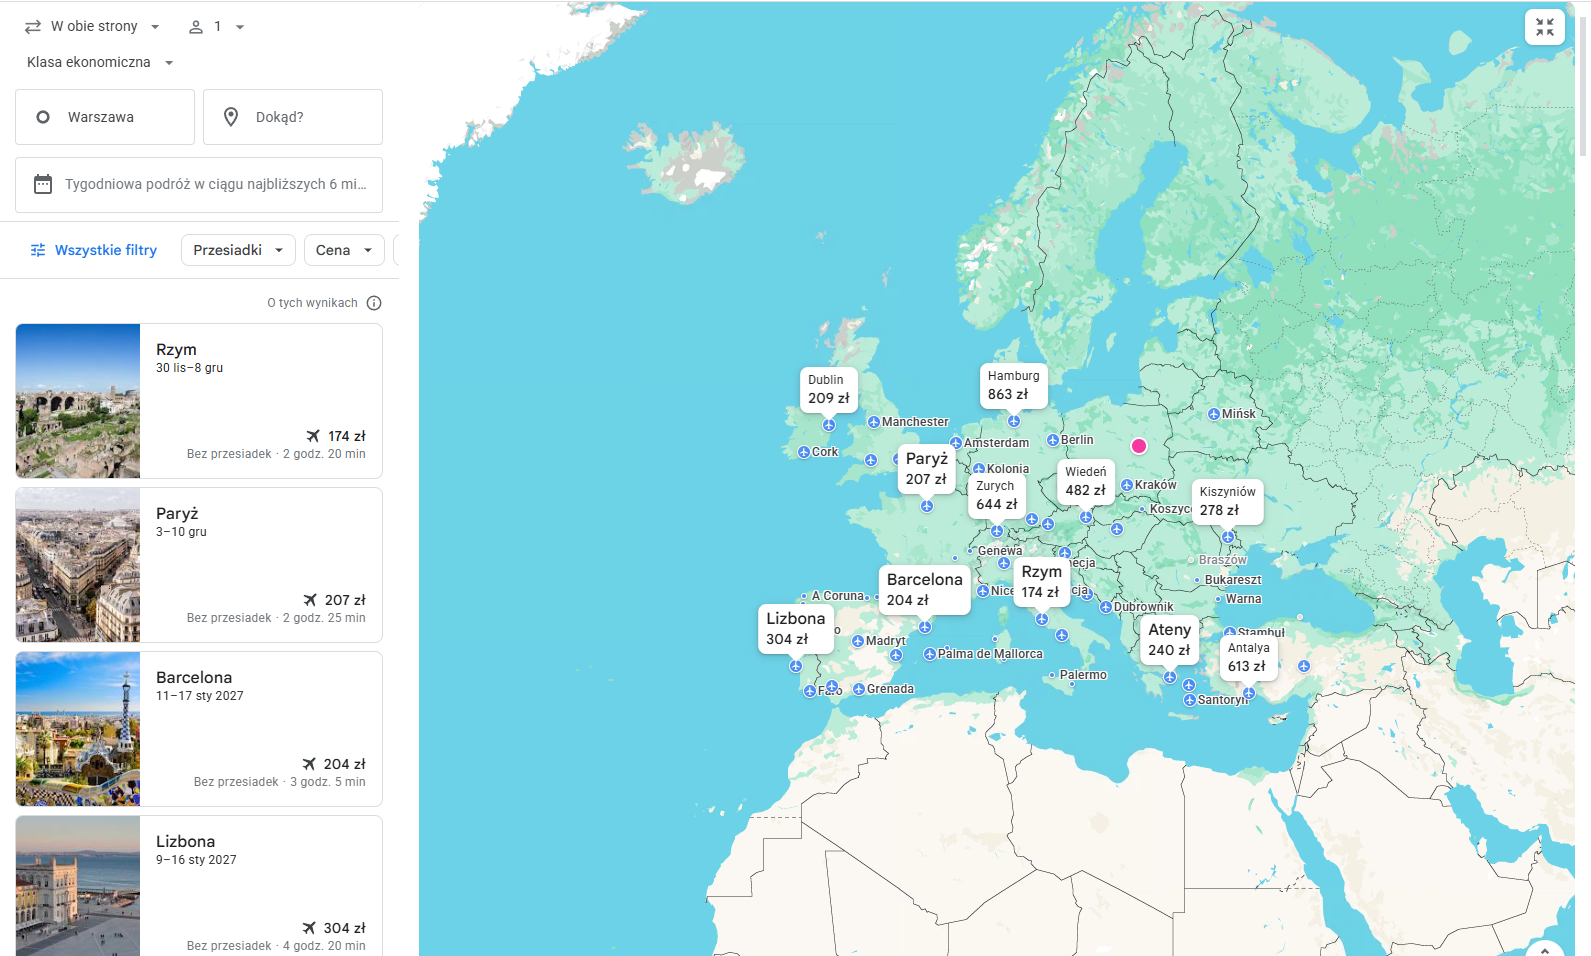Click the Lizbona 304 zł map label

point(796,628)
